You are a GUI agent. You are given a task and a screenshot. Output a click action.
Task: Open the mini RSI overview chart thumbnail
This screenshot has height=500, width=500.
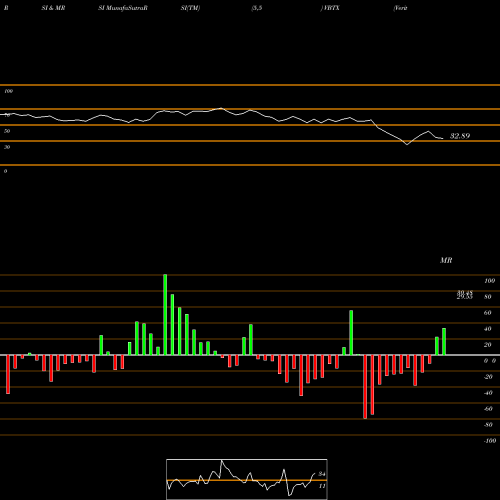pyautogui.click(x=247, y=479)
